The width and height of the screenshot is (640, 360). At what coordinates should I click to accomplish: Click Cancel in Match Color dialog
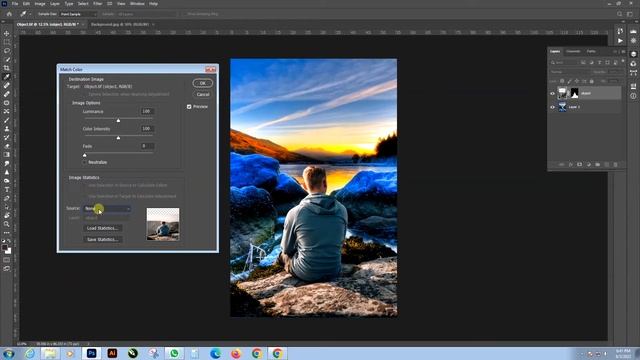(x=203, y=94)
